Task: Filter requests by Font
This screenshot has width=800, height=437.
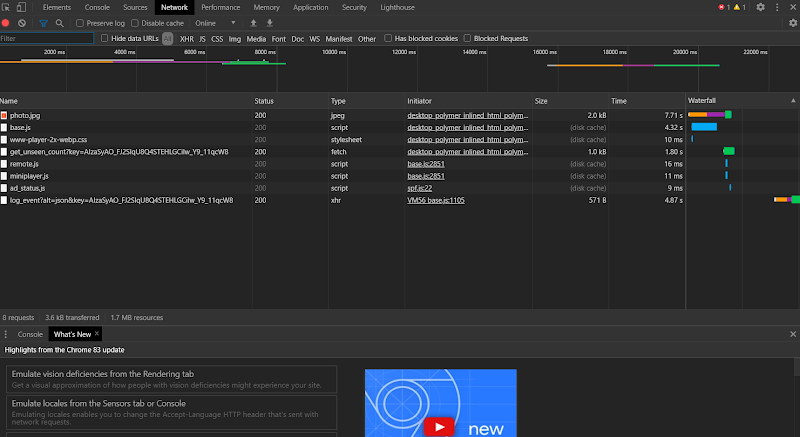Action: coord(279,39)
